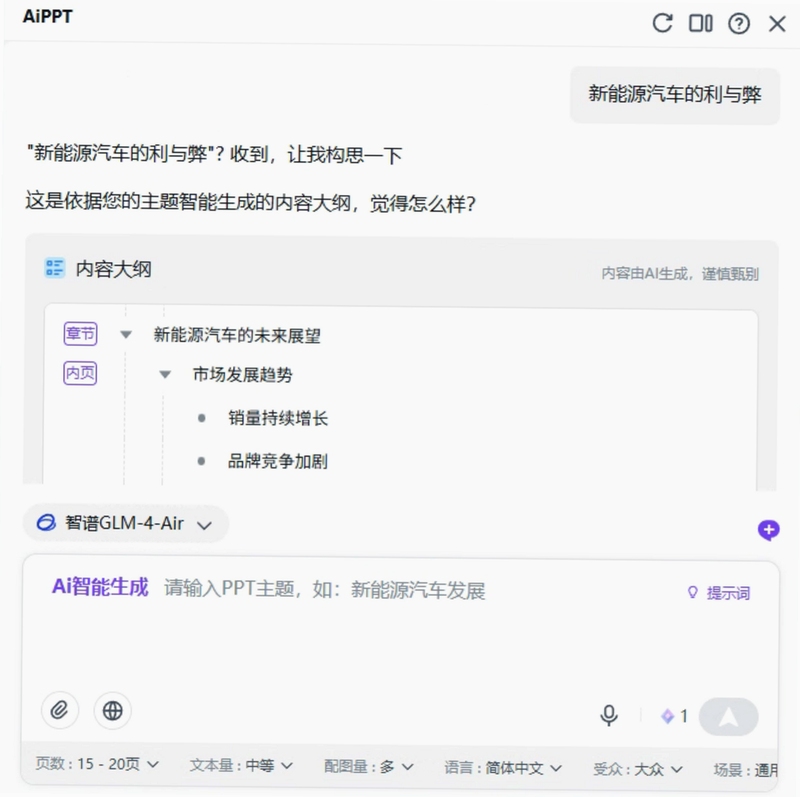Select the 品牌竞争加剧 bullet item
The width and height of the screenshot is (800, 797).
(278, 461)
